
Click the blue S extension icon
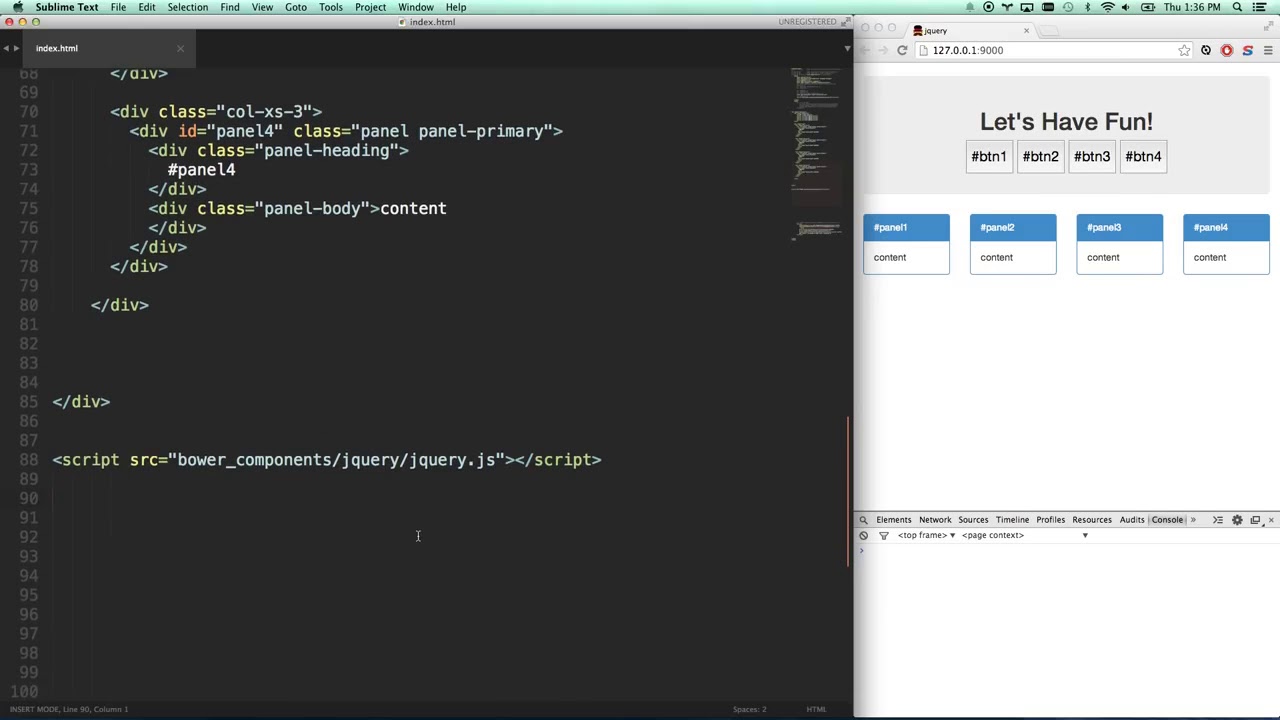click(x=1247, y=50)
